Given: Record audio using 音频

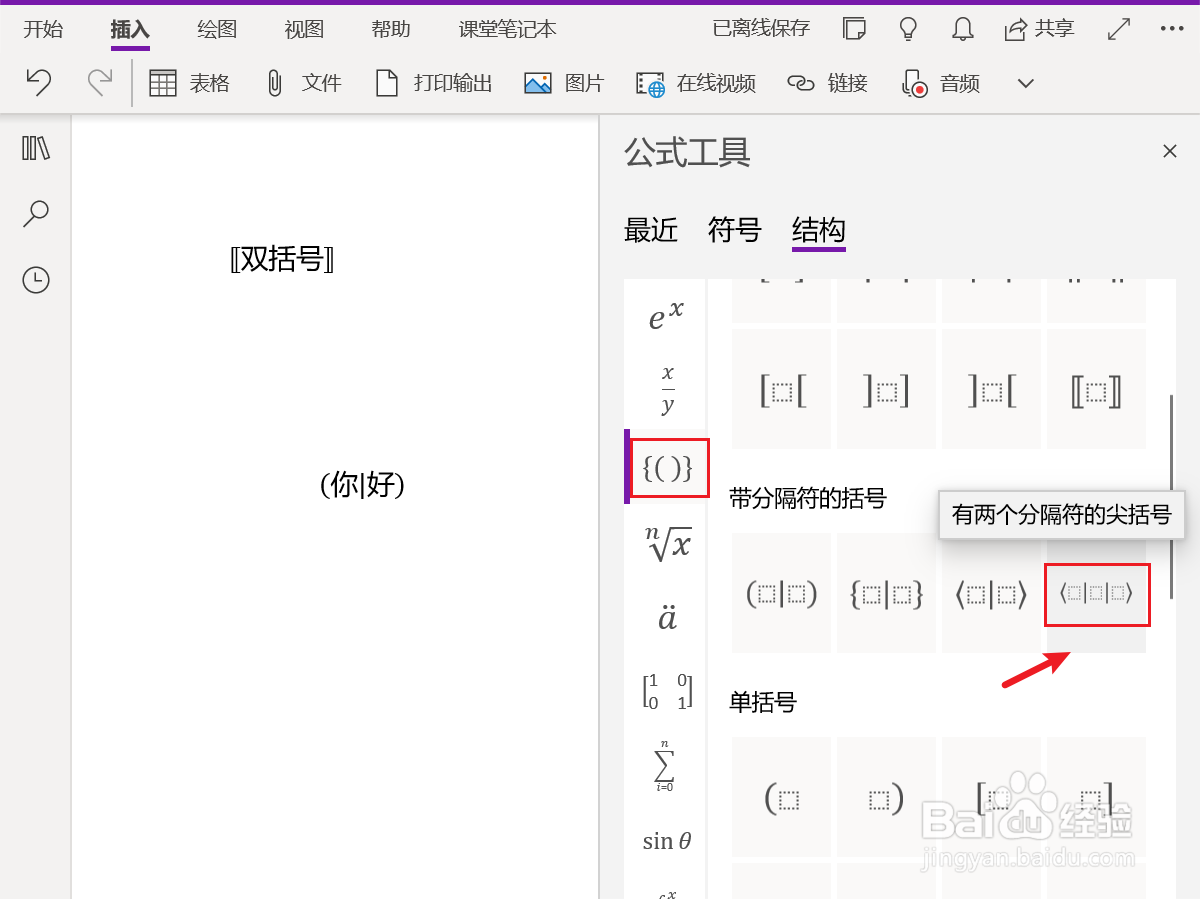Looking at the screenshot, I should (x=940, y=83).
